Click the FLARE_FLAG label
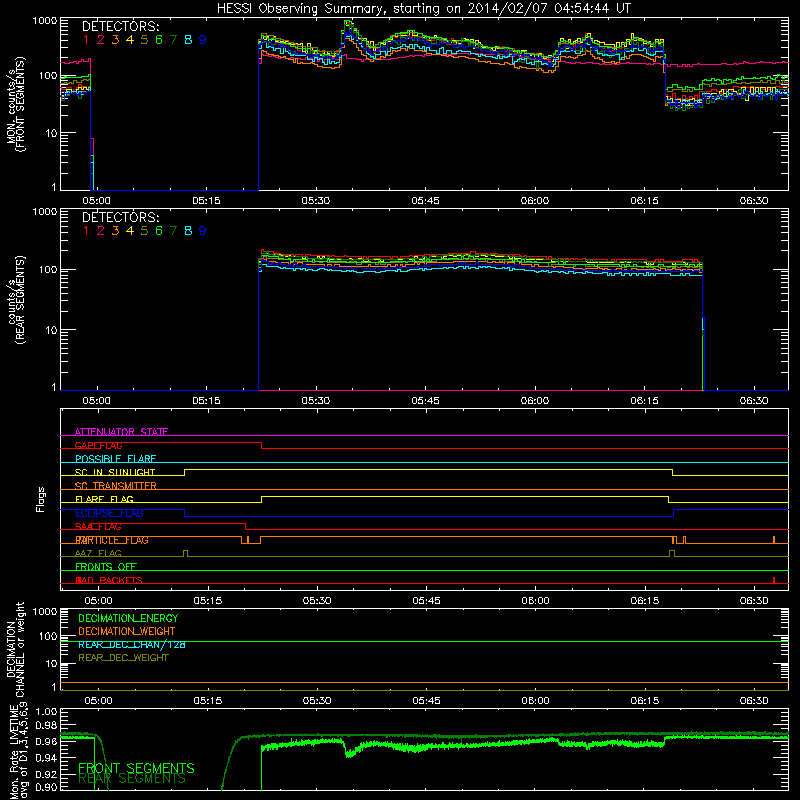This screenshot has height=800, width=800. coord(104,499)
